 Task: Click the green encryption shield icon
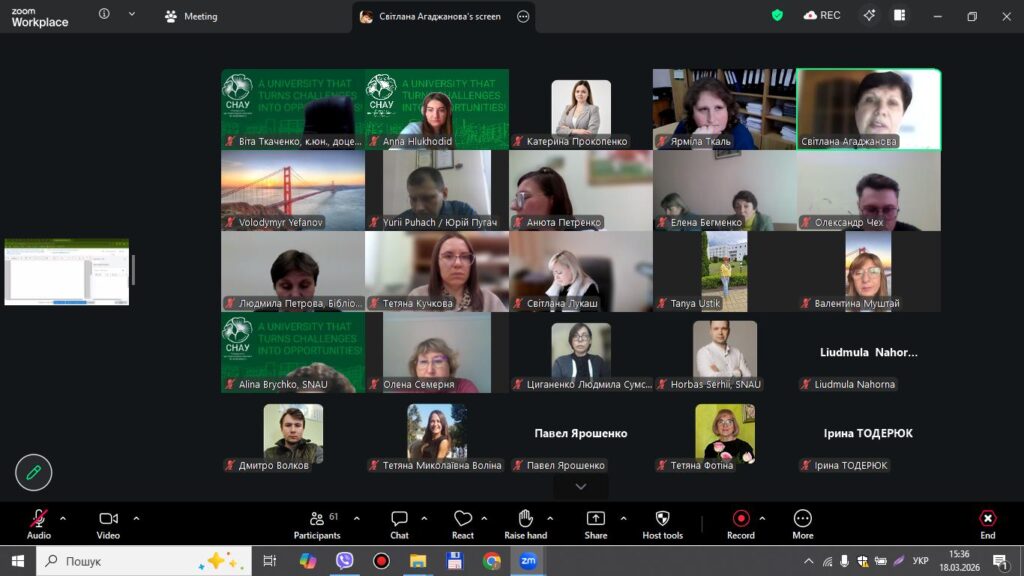(x=777, y=16)
